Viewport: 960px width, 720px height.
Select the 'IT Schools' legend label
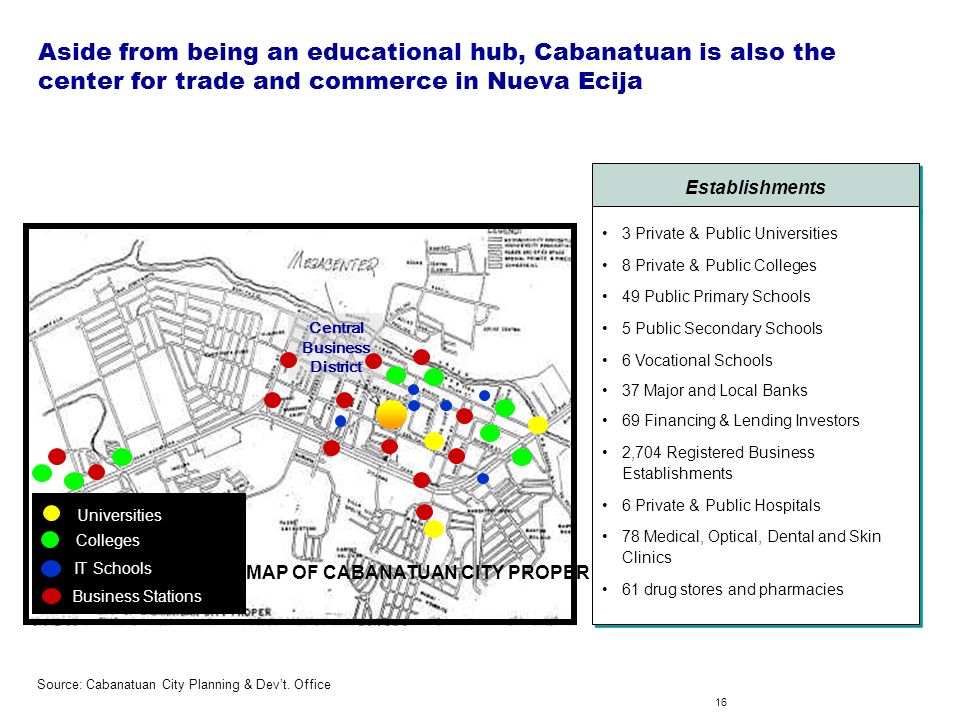(113, 568)
